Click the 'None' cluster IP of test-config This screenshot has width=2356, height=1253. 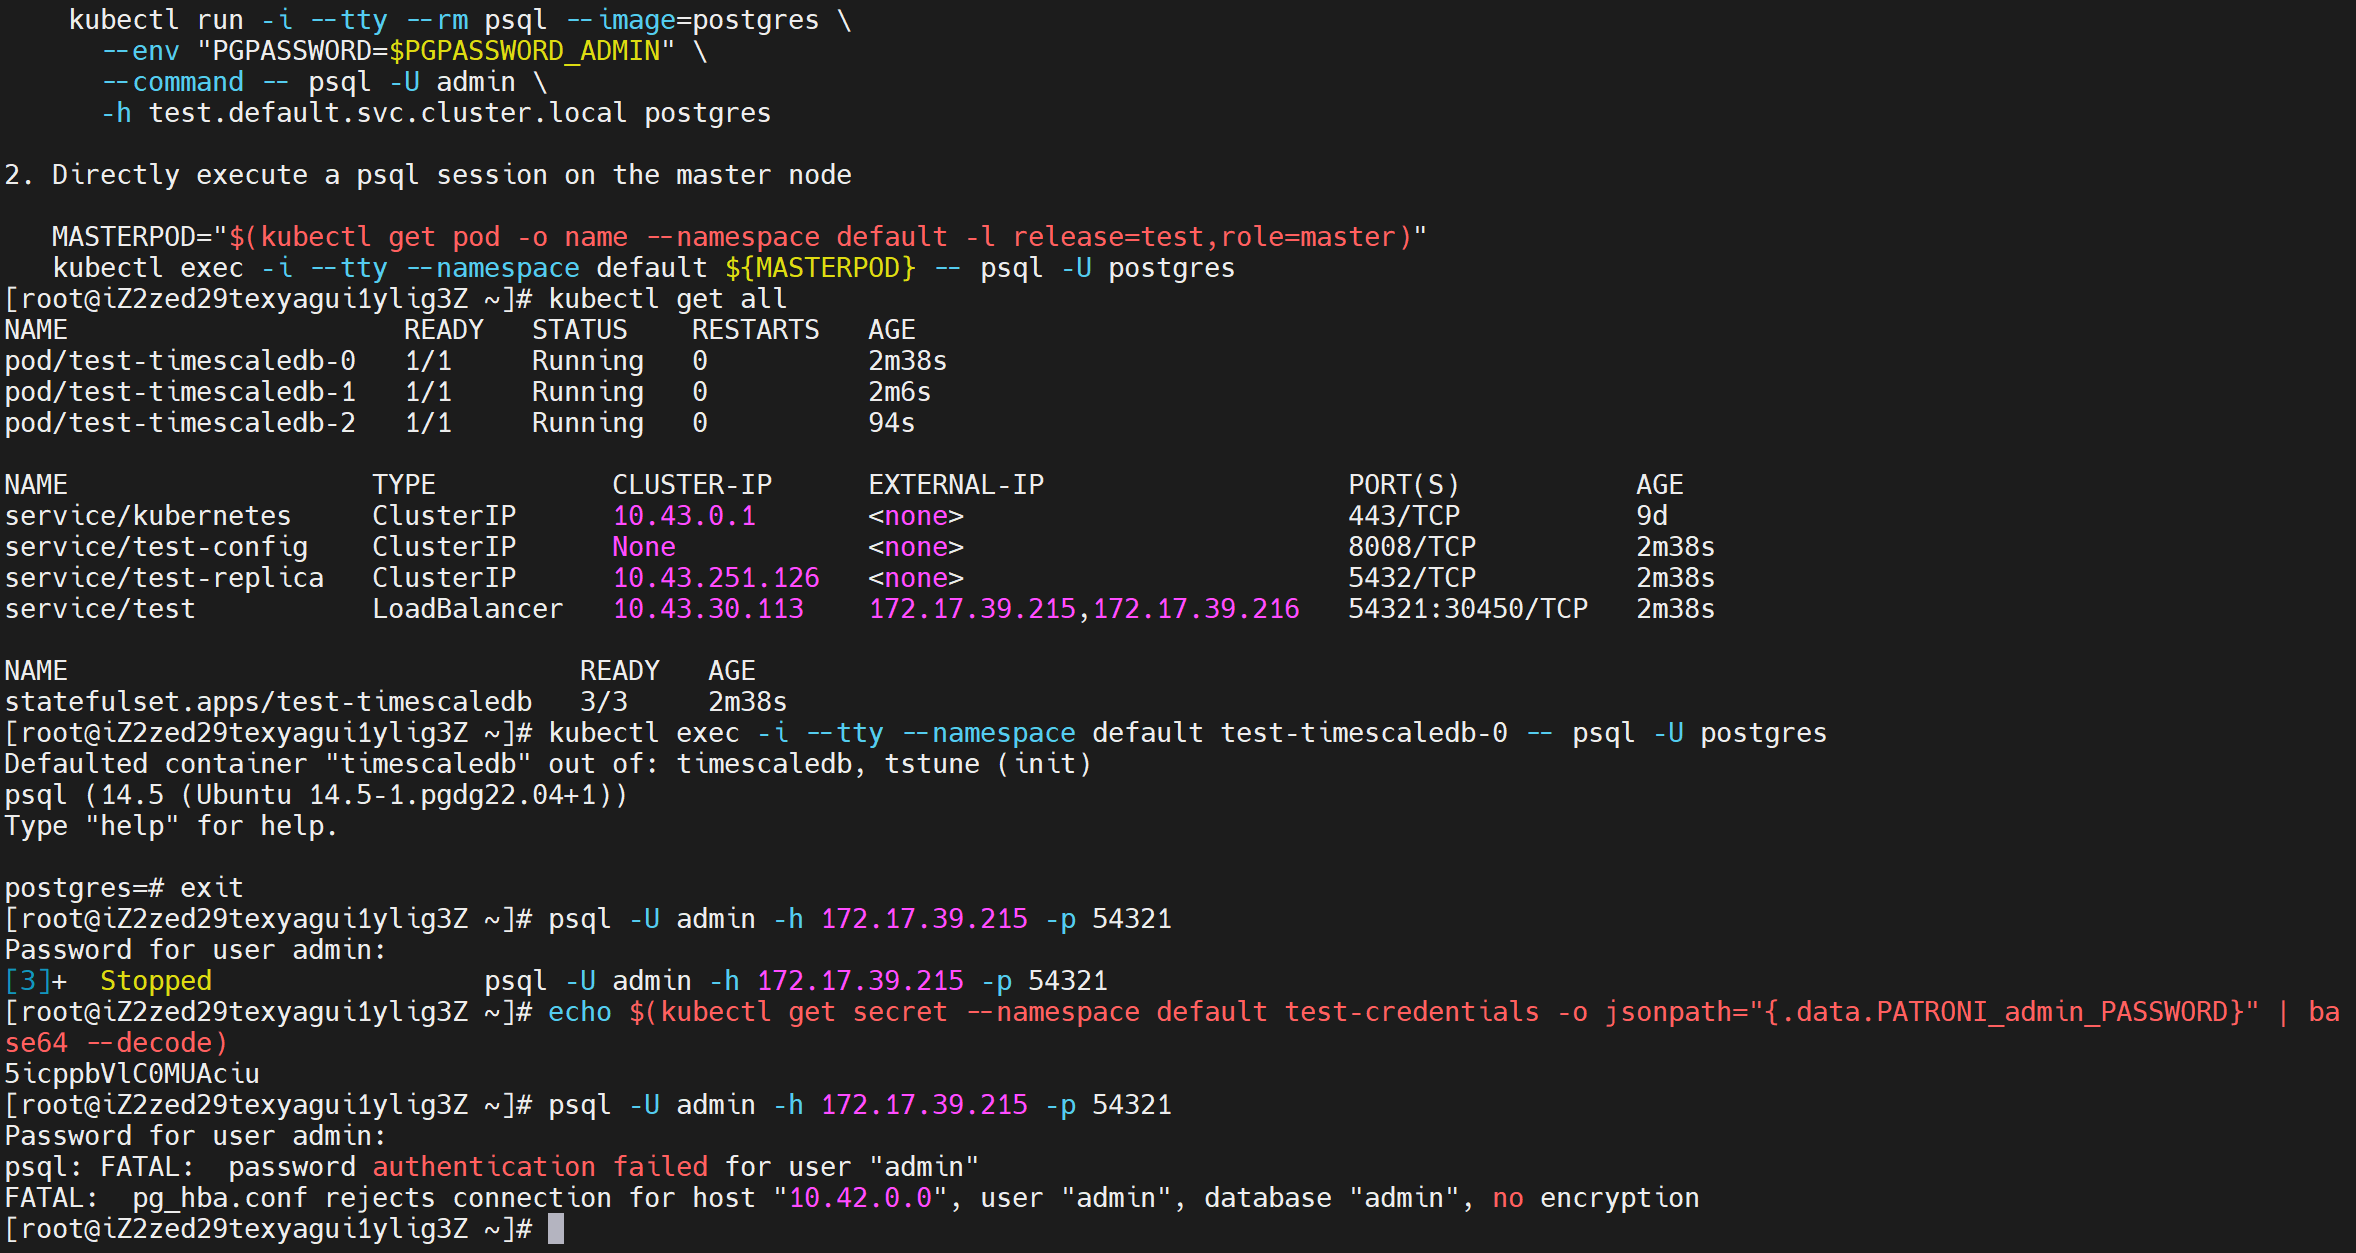[x=643, y=547]
